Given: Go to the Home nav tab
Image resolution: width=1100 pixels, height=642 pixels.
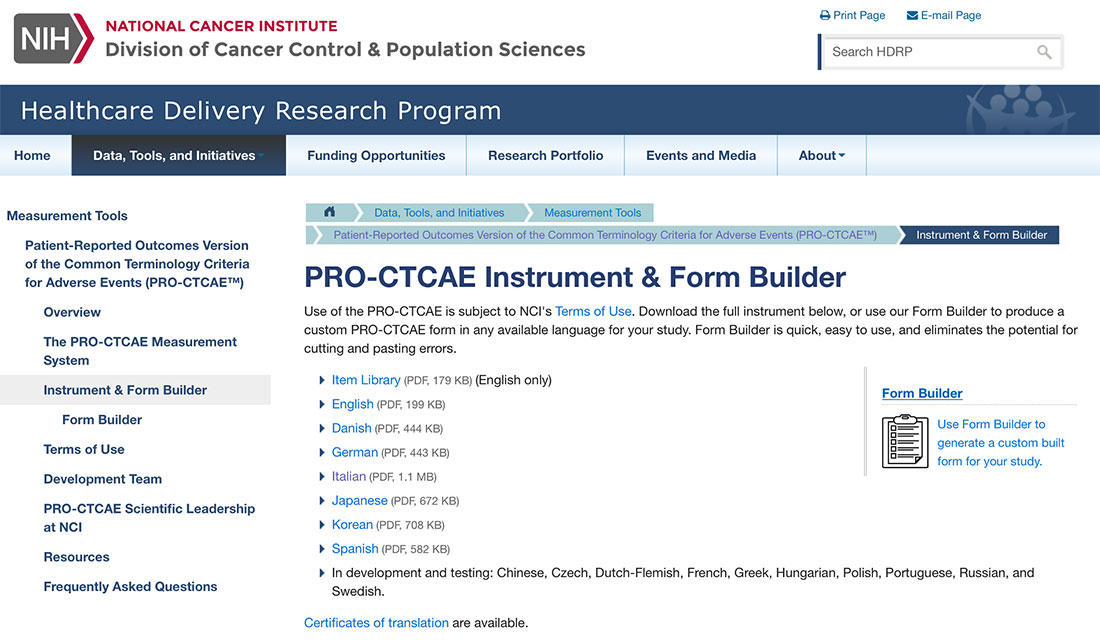Looking at the screenshot, I should pos(32,155).
